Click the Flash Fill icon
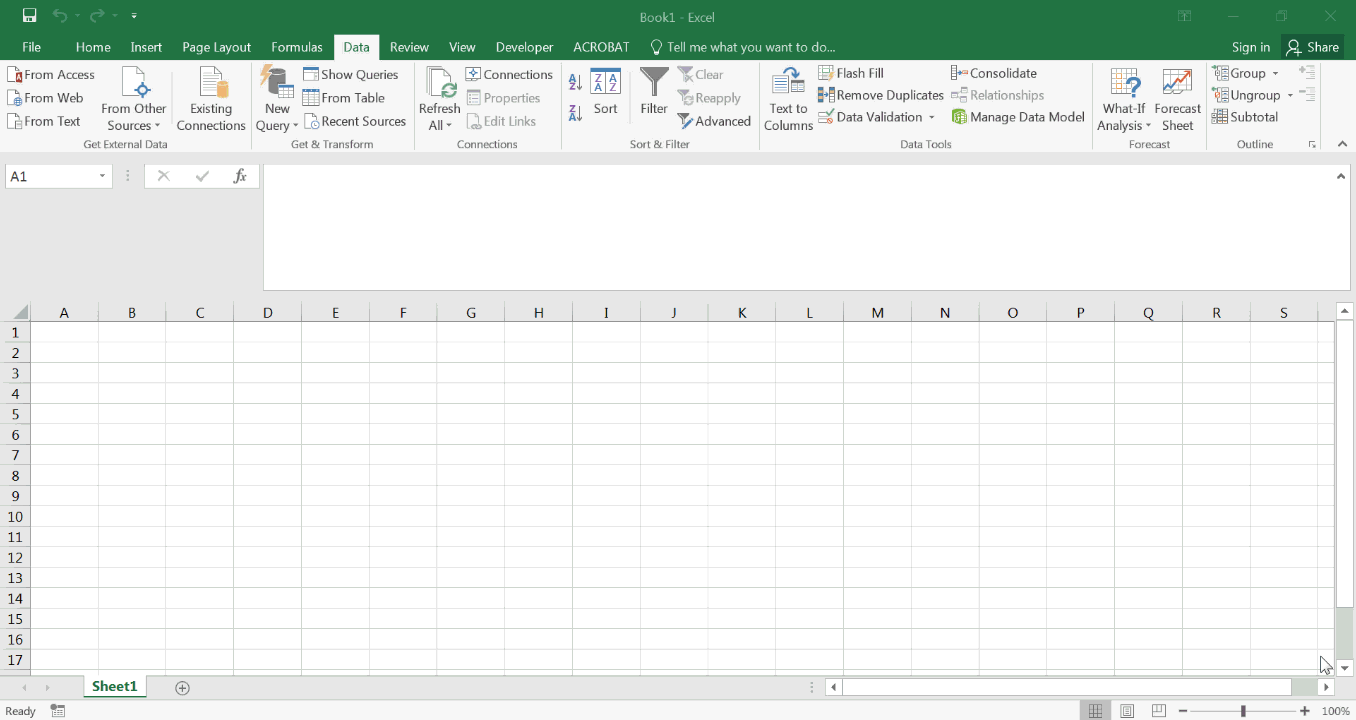The height and width of the screenshot is (720, 1356). pos(827,73)
